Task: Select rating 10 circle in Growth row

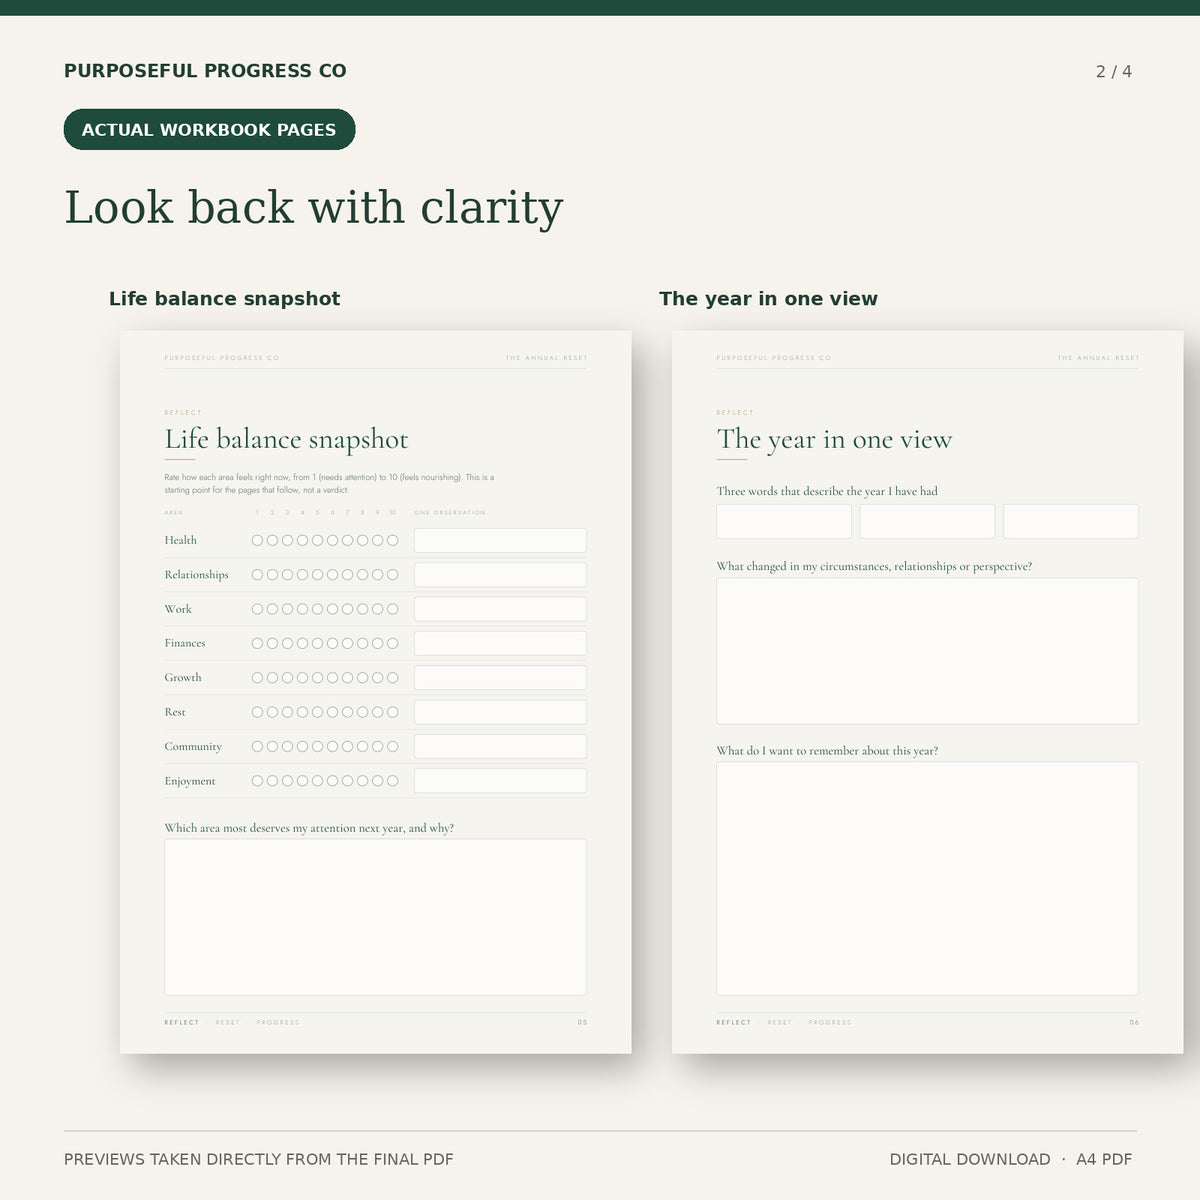Action: 393,678
